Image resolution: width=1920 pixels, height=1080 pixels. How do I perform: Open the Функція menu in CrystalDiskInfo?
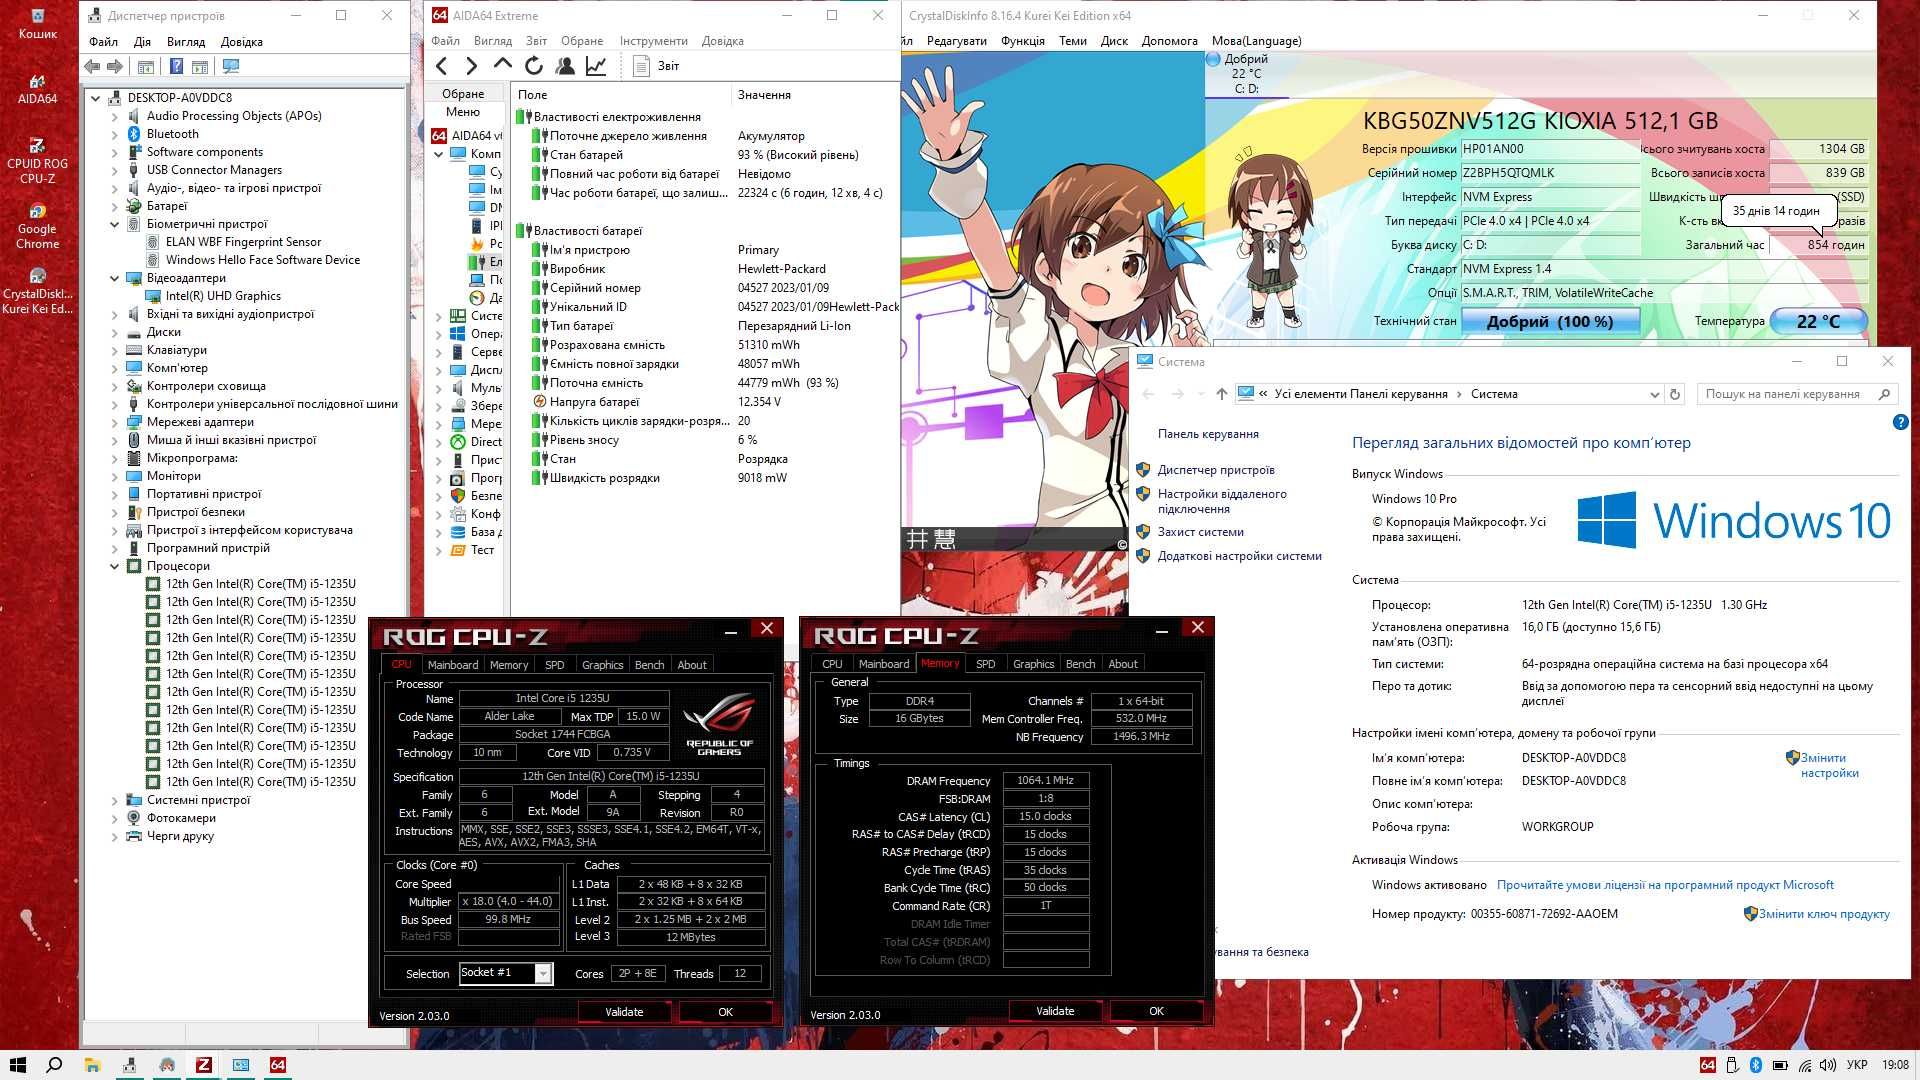click(1023, 41)
